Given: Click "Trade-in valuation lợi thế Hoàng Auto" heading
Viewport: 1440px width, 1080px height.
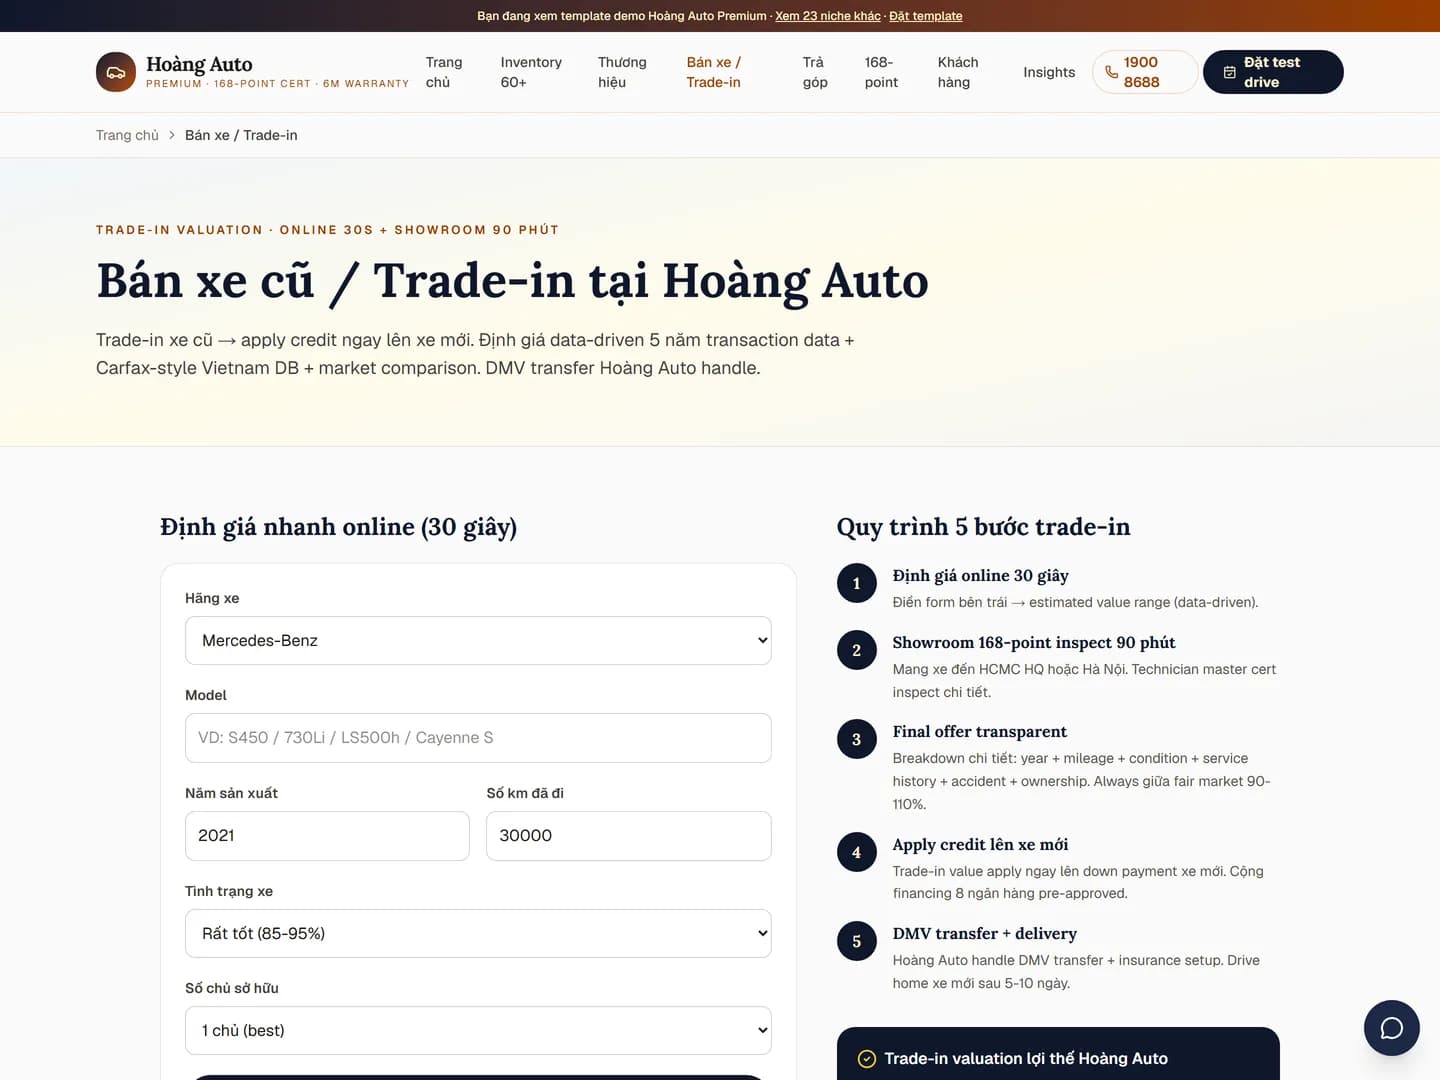Looking at the screenshot, I should (x=1026, y=1059).
